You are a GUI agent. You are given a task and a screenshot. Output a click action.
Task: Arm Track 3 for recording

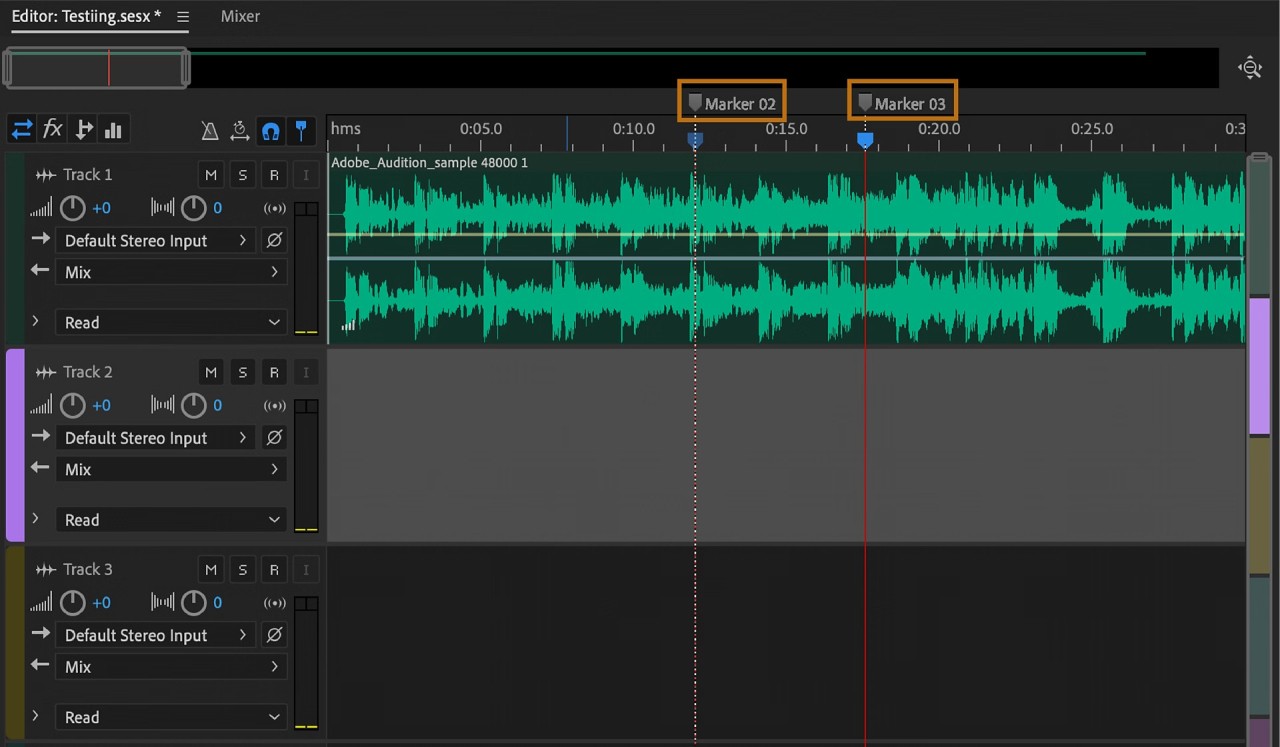click(x=274, y=570)
